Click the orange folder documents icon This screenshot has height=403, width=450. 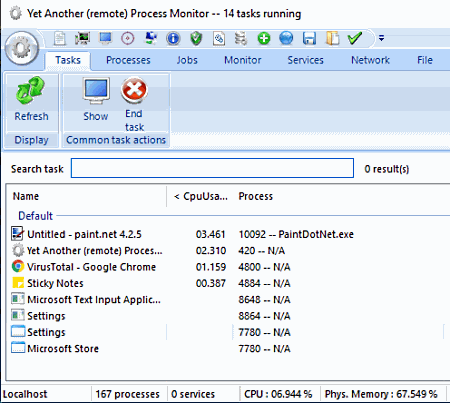332,38
